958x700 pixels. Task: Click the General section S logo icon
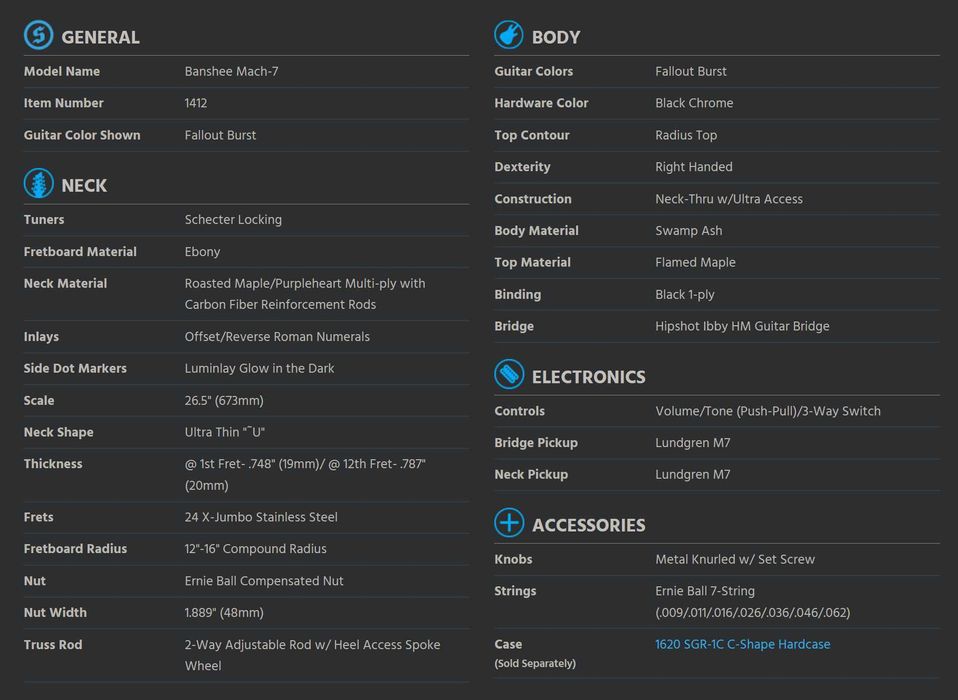38,35
